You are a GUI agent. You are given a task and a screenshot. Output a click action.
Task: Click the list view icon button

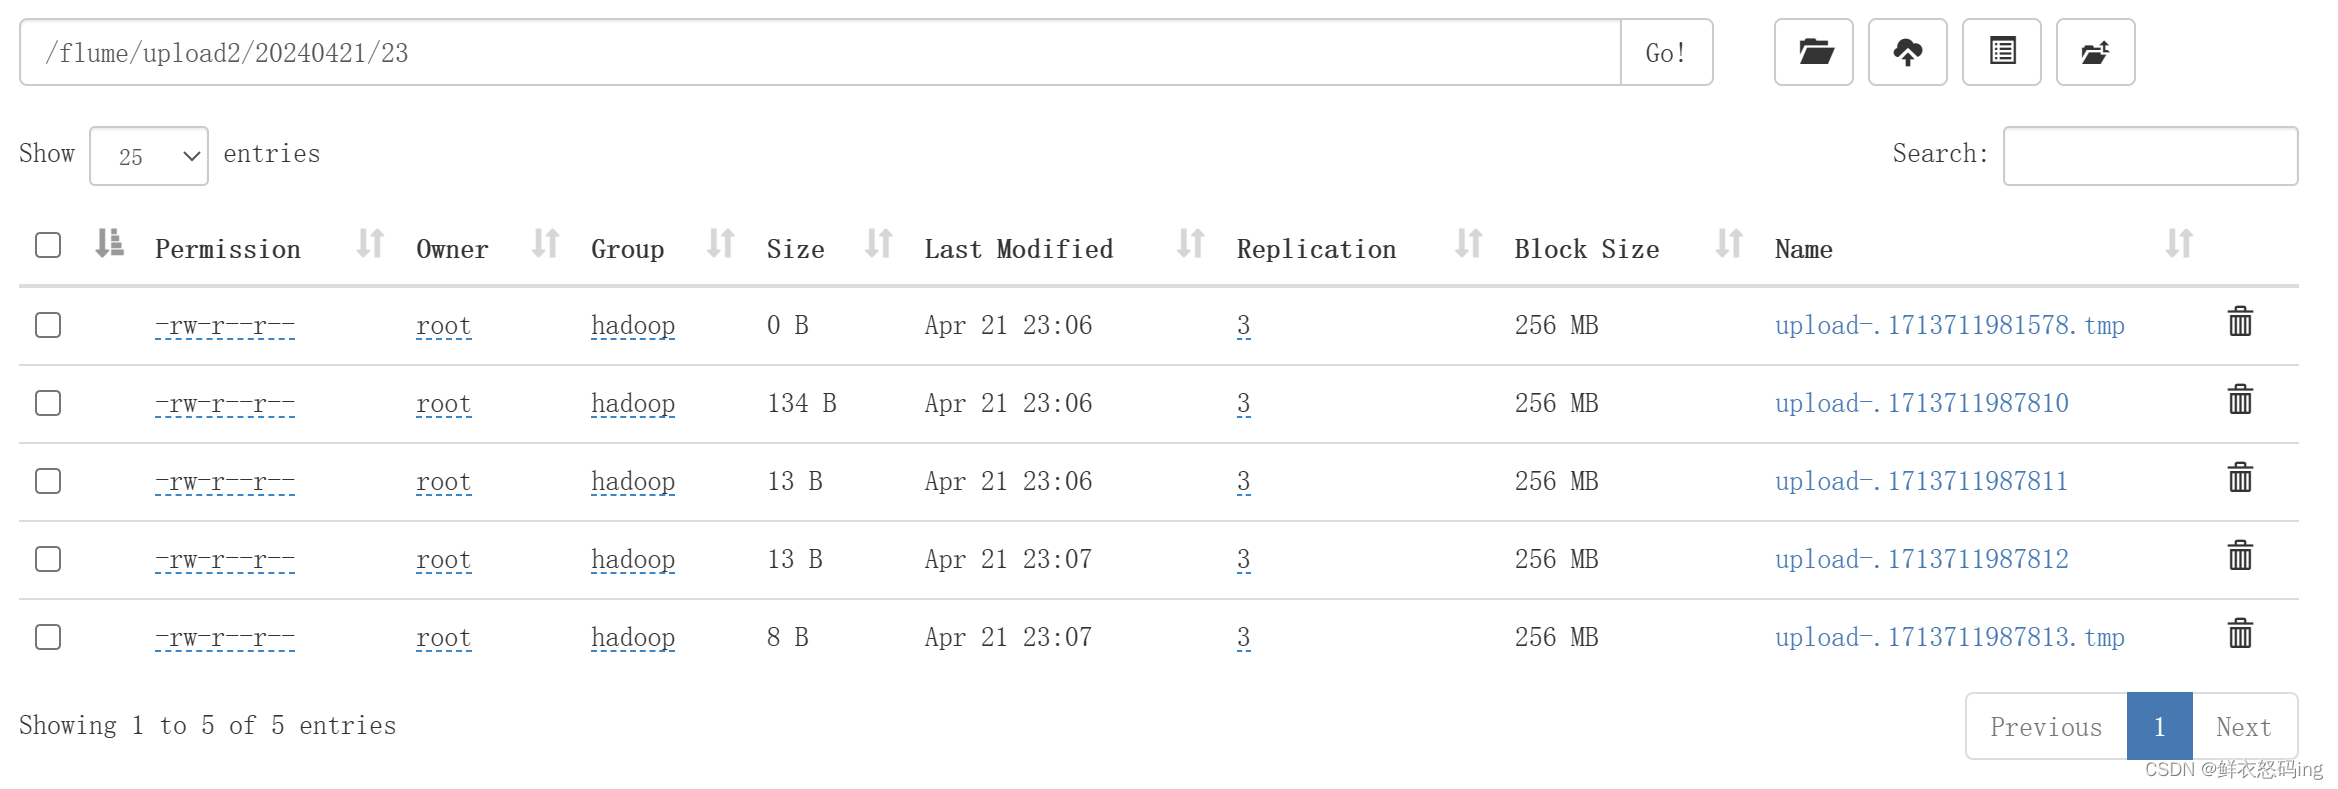point(2001,52)
